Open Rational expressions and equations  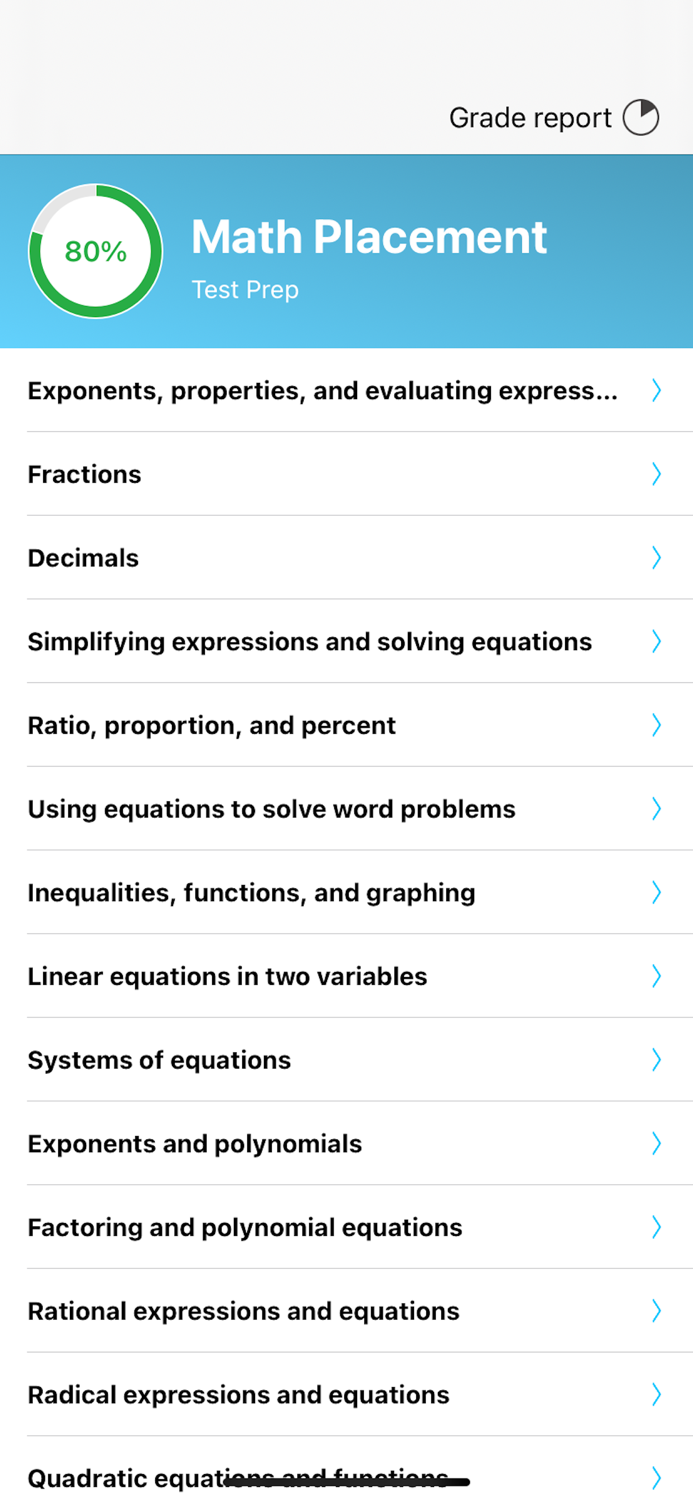[243, 1311]
